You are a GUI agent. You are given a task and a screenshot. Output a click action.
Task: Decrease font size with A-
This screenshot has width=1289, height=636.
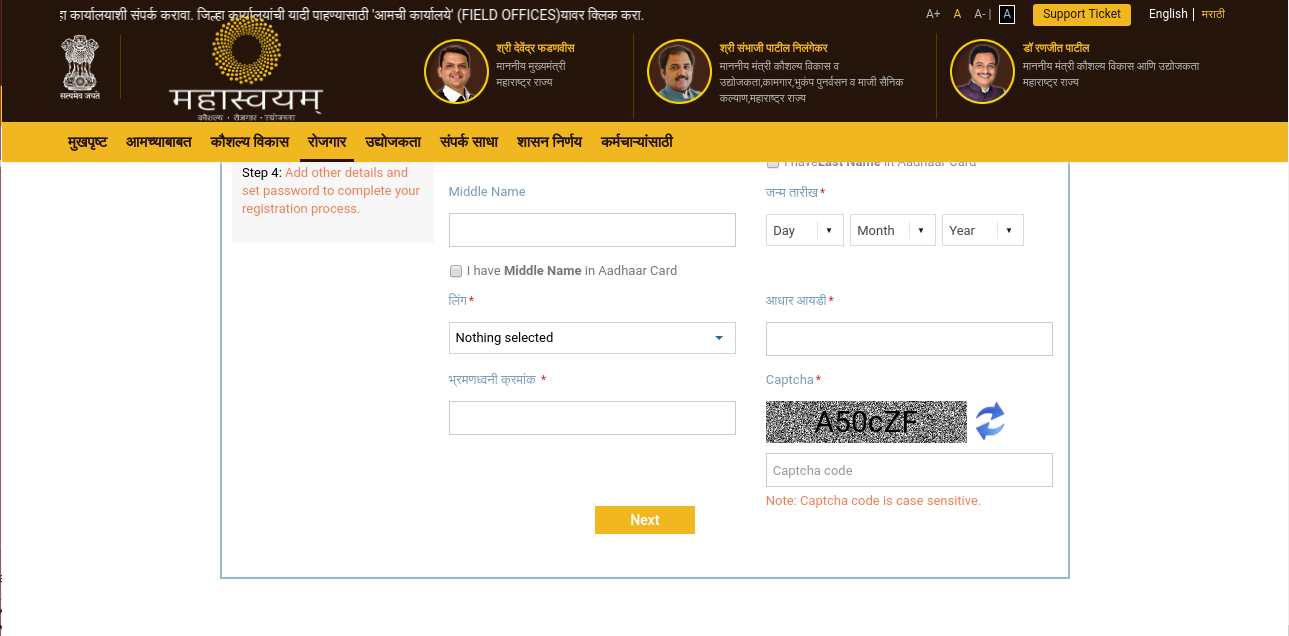tap(982, 14)
